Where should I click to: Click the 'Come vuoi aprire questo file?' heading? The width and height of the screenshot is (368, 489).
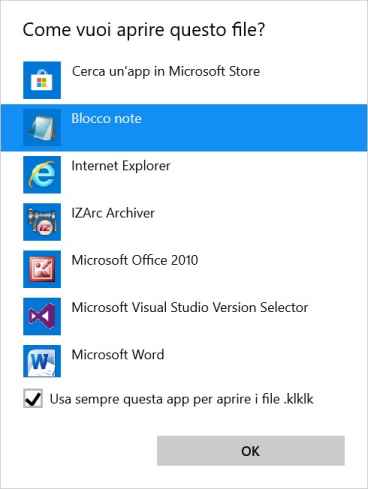pos(144,30)
